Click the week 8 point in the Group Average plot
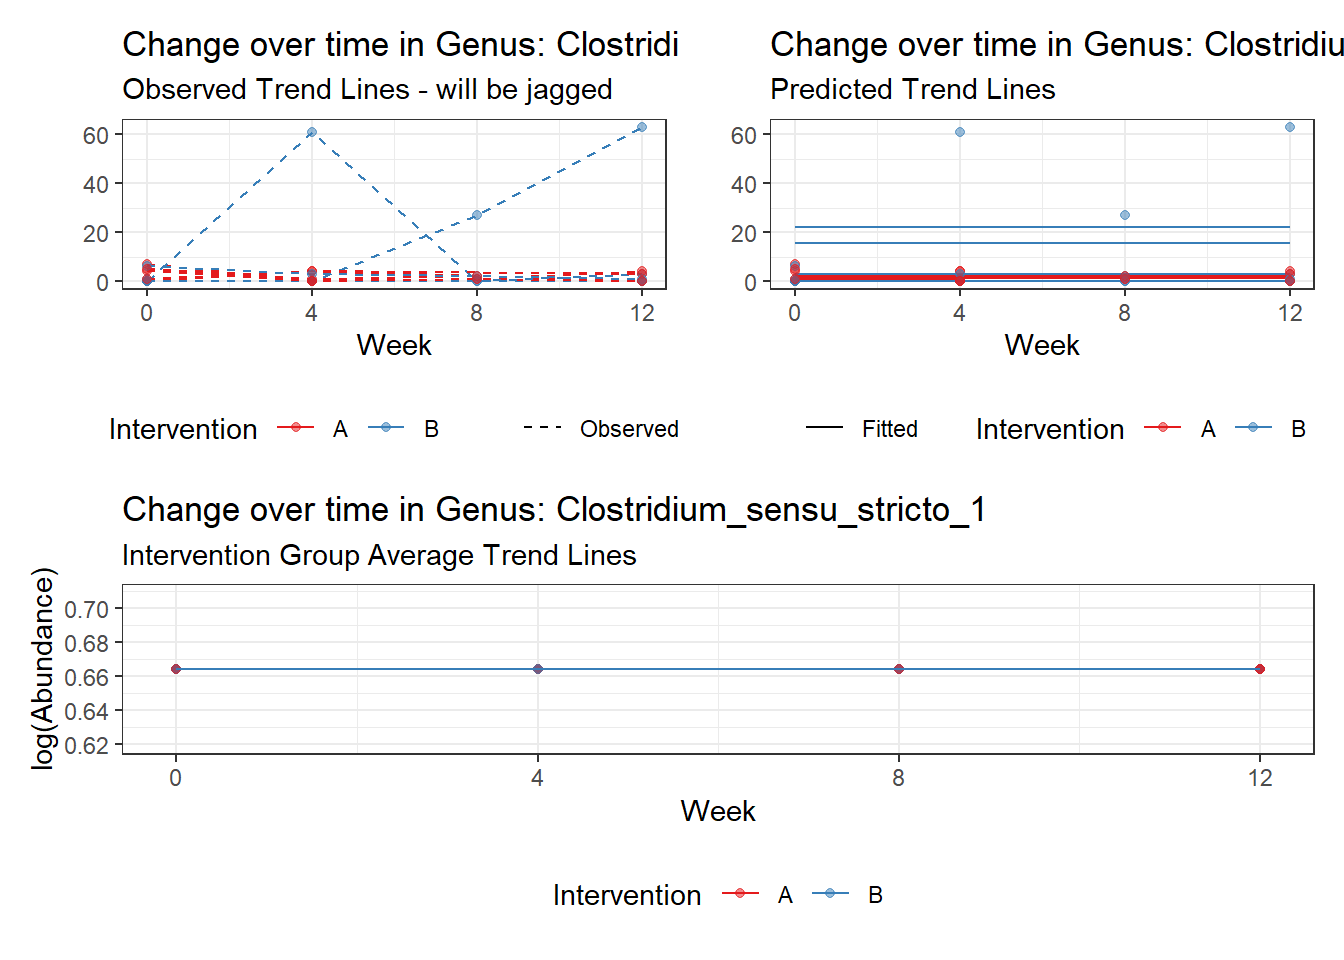1344x960 pixels. tap(899, 669)
